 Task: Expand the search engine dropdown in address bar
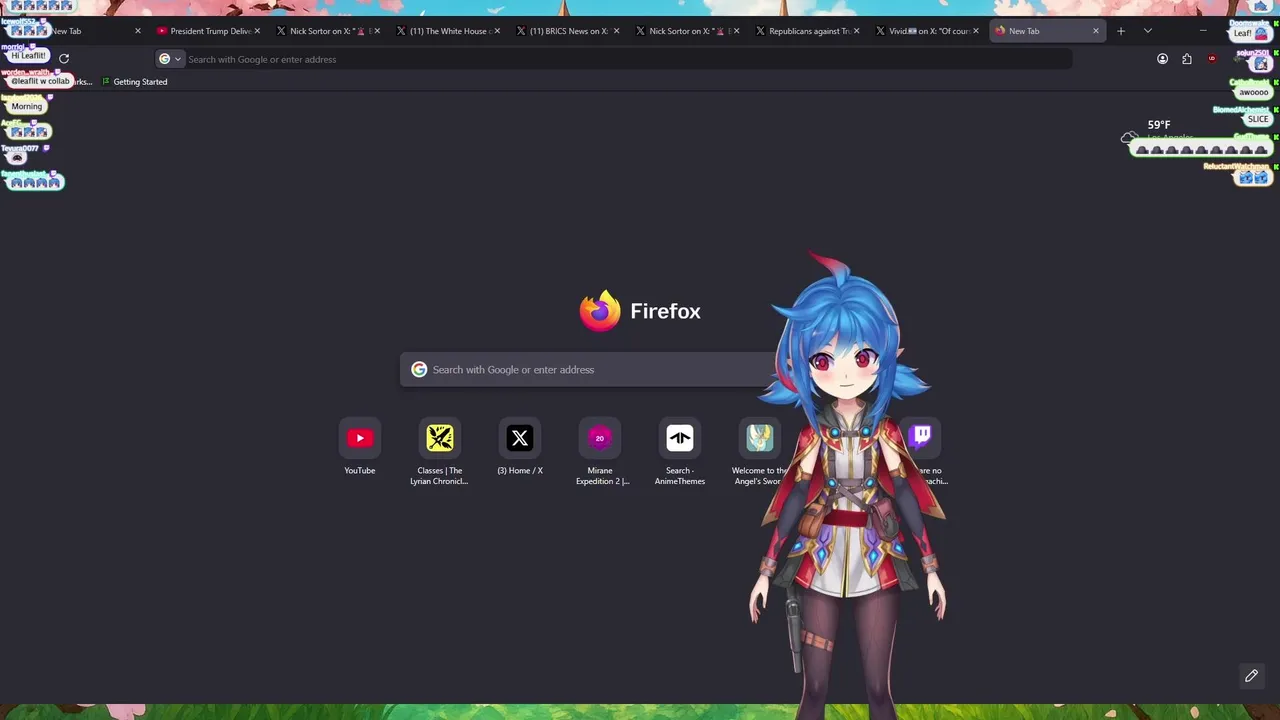170,59
